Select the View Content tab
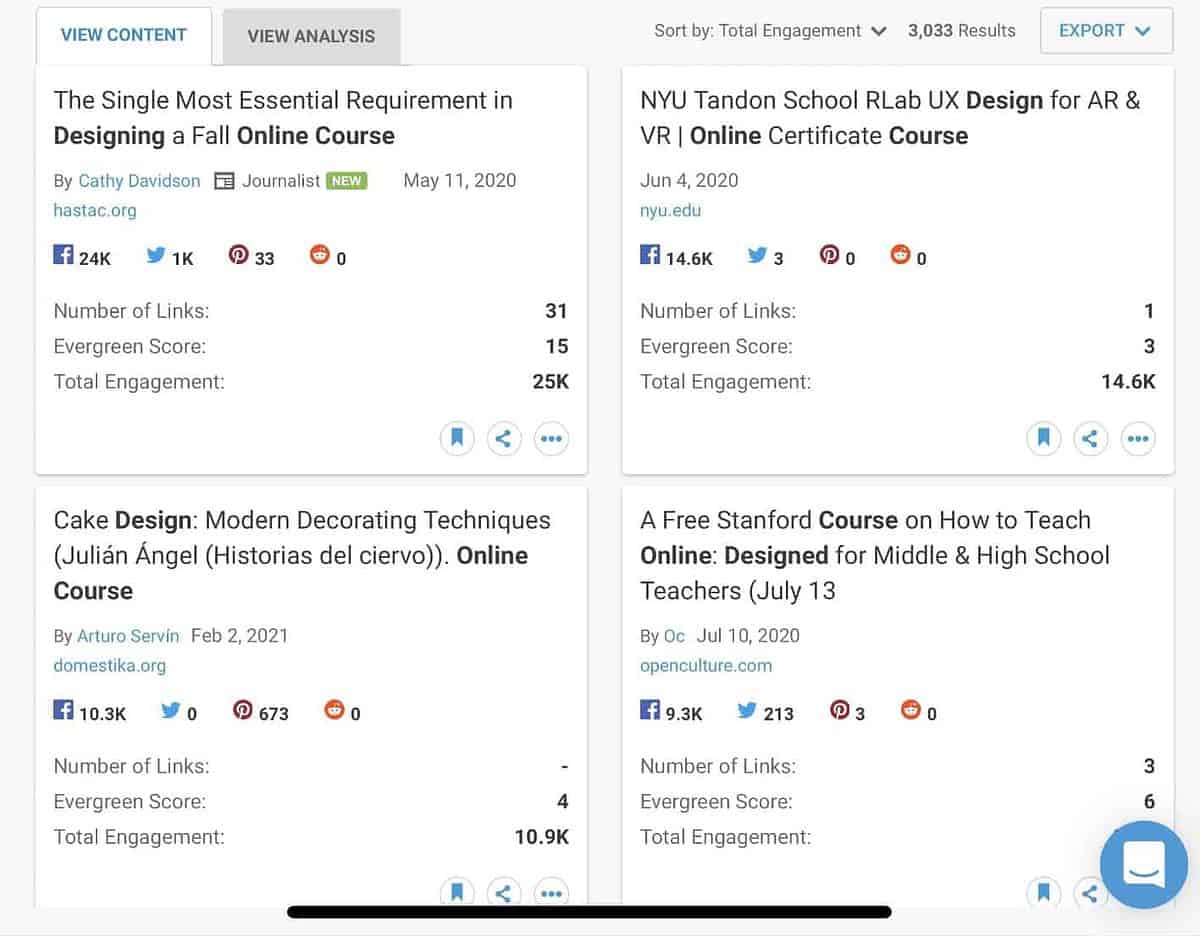This screenshot has height=937, width=1200. 124,35
